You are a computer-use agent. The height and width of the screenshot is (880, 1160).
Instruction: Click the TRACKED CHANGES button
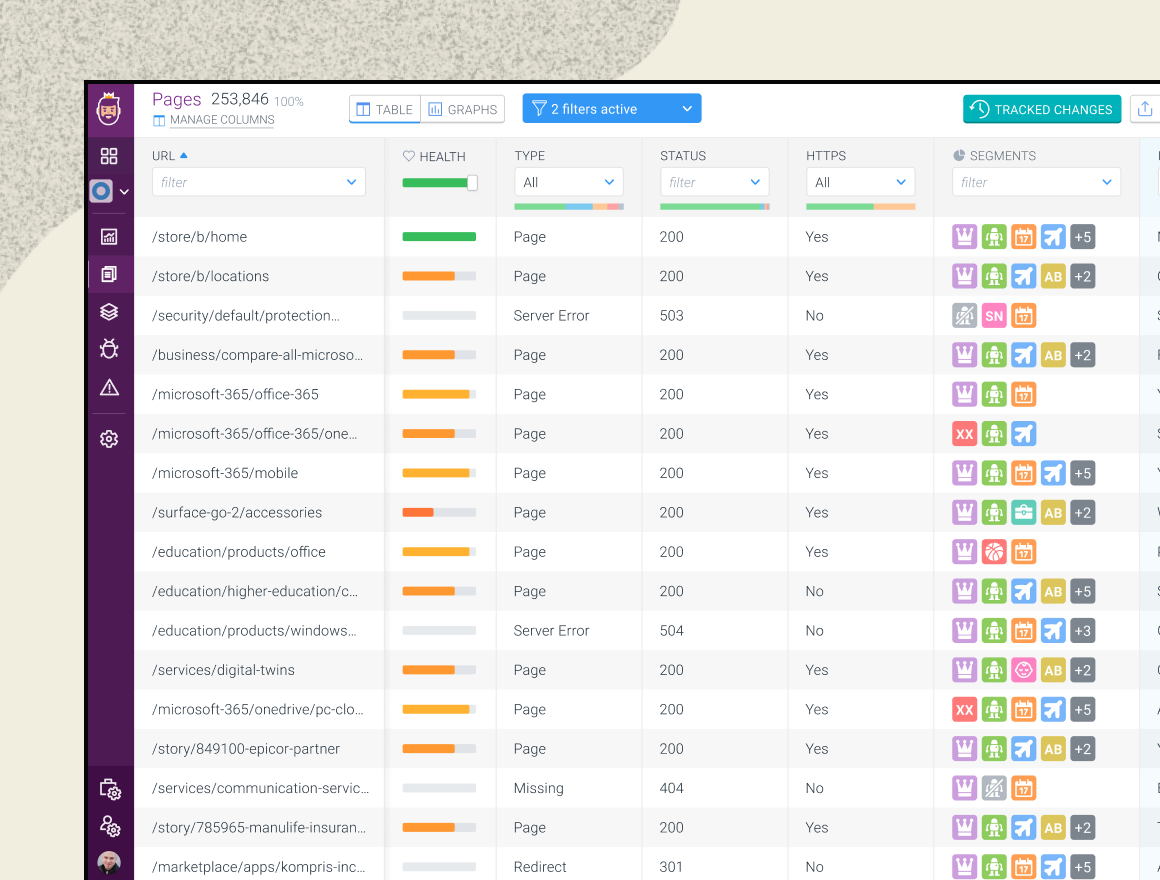[1042, 109]
